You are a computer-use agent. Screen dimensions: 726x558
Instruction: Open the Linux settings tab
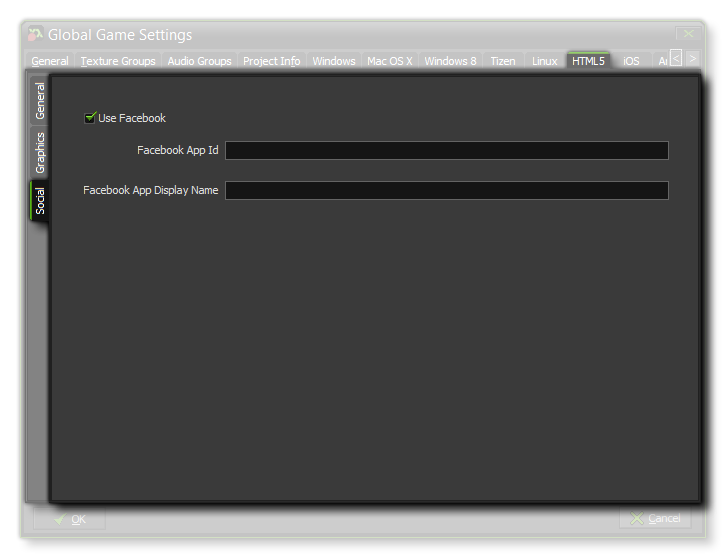tap(544, 61)
